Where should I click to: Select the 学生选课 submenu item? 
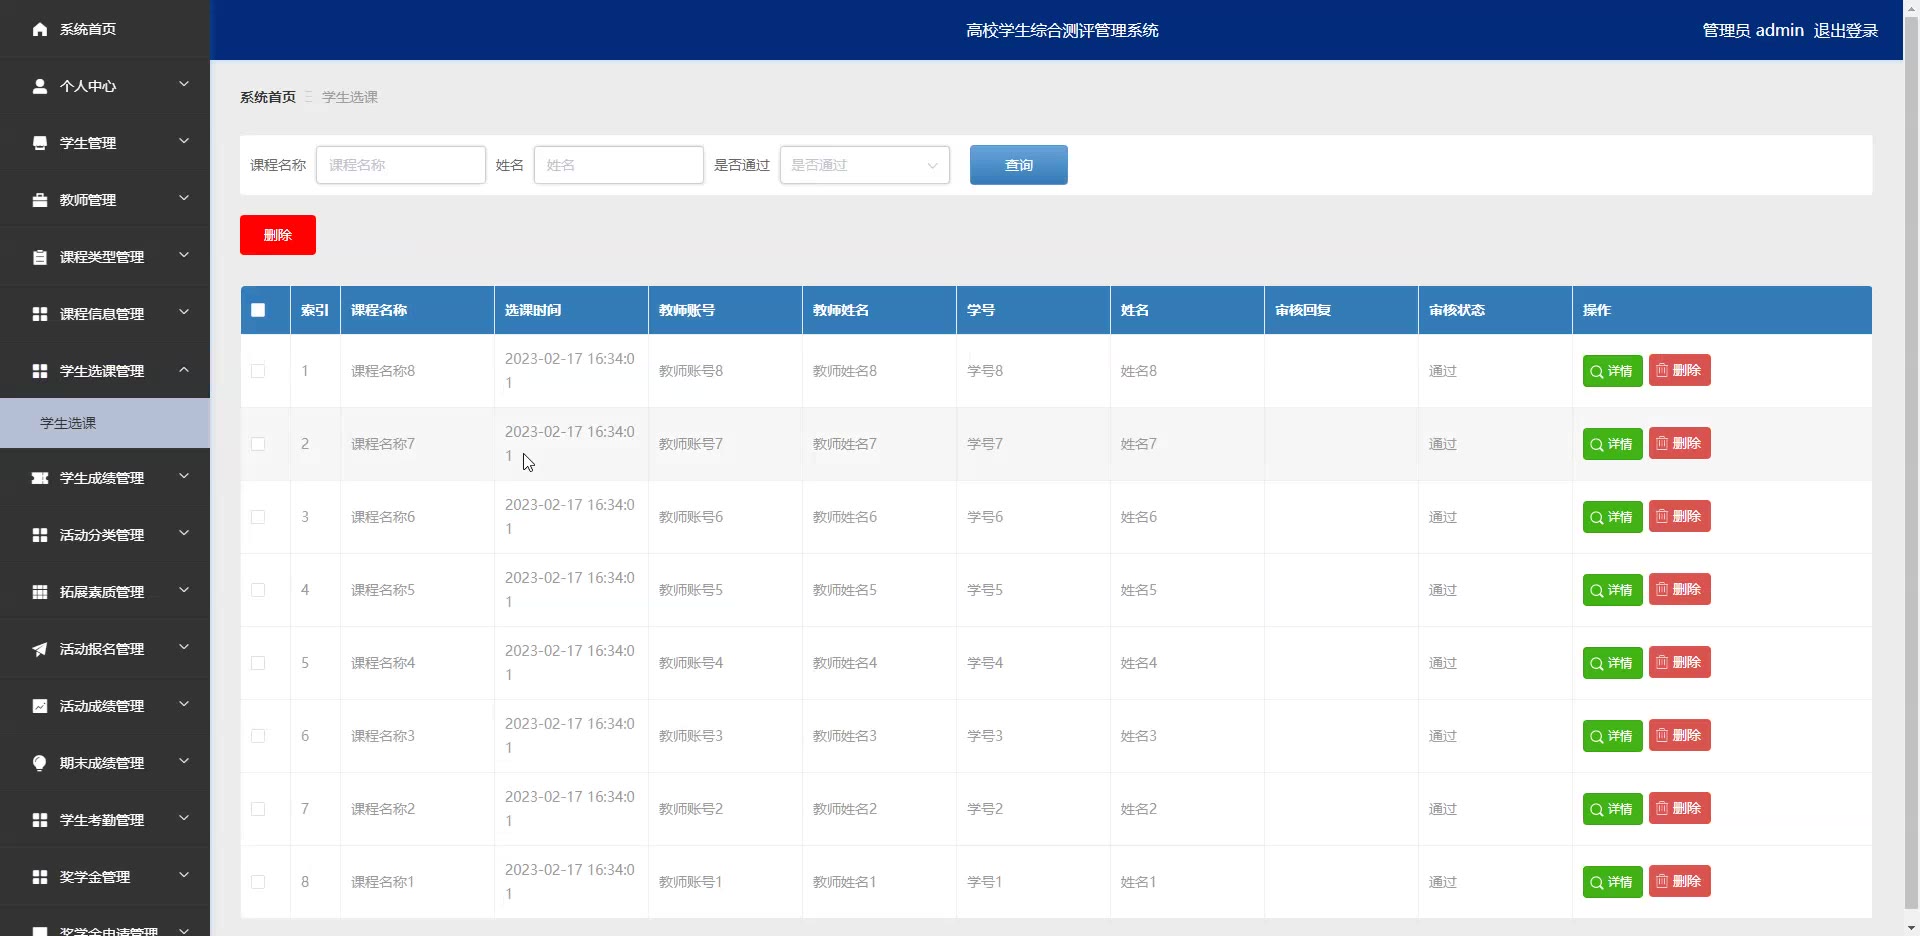[105, 423]
